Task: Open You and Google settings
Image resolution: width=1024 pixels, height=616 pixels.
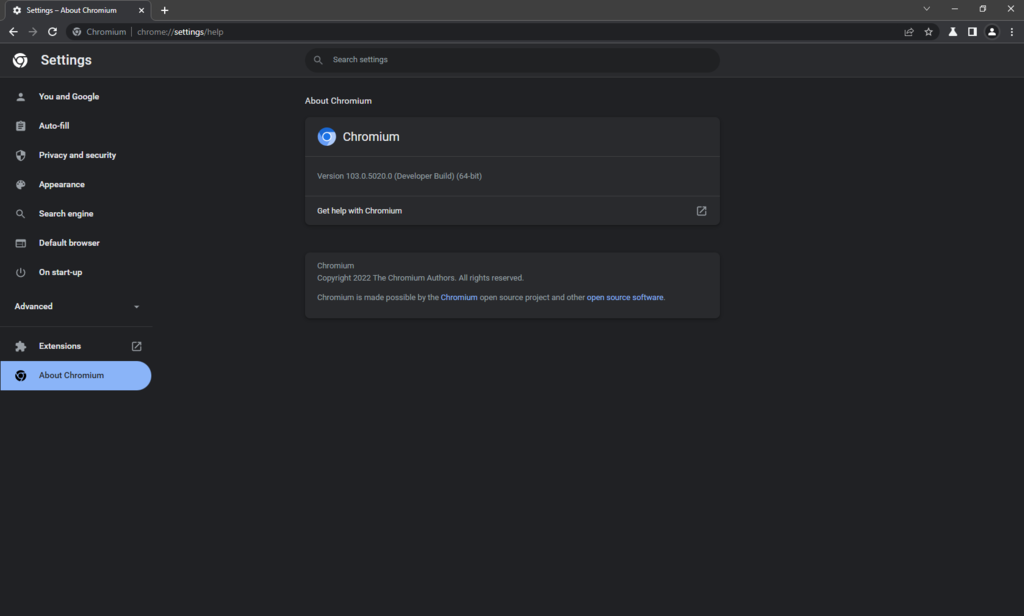Action: pos(76,97)
